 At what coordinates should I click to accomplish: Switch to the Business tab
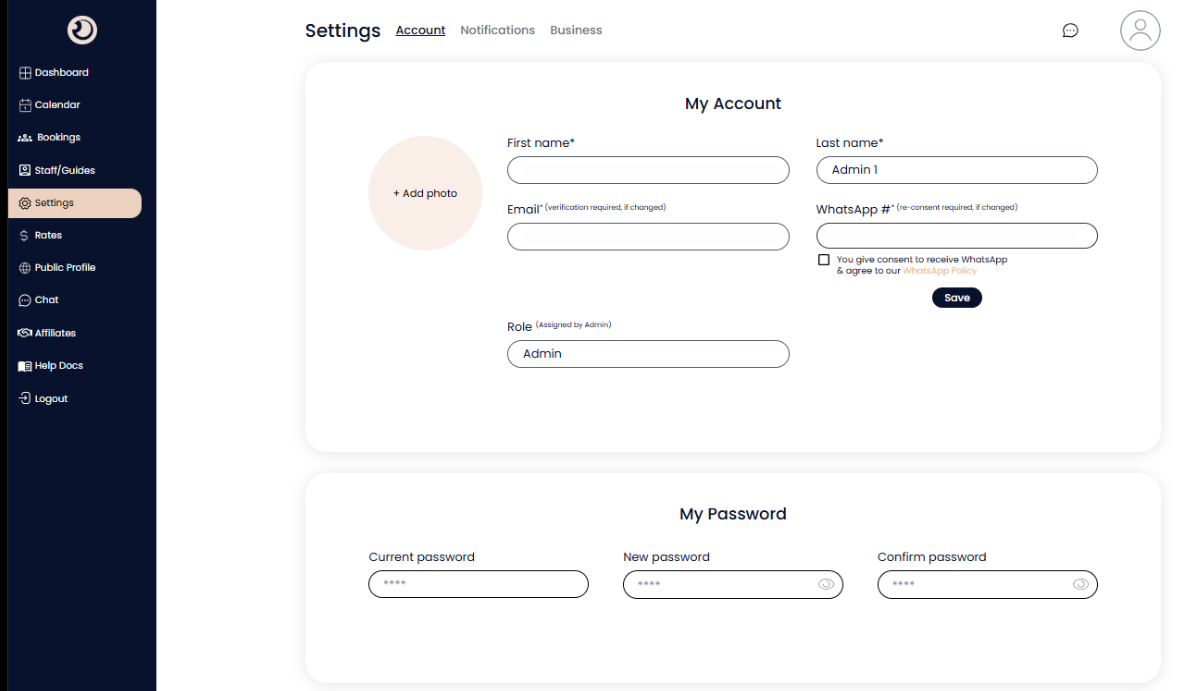[x=576, y=30]
